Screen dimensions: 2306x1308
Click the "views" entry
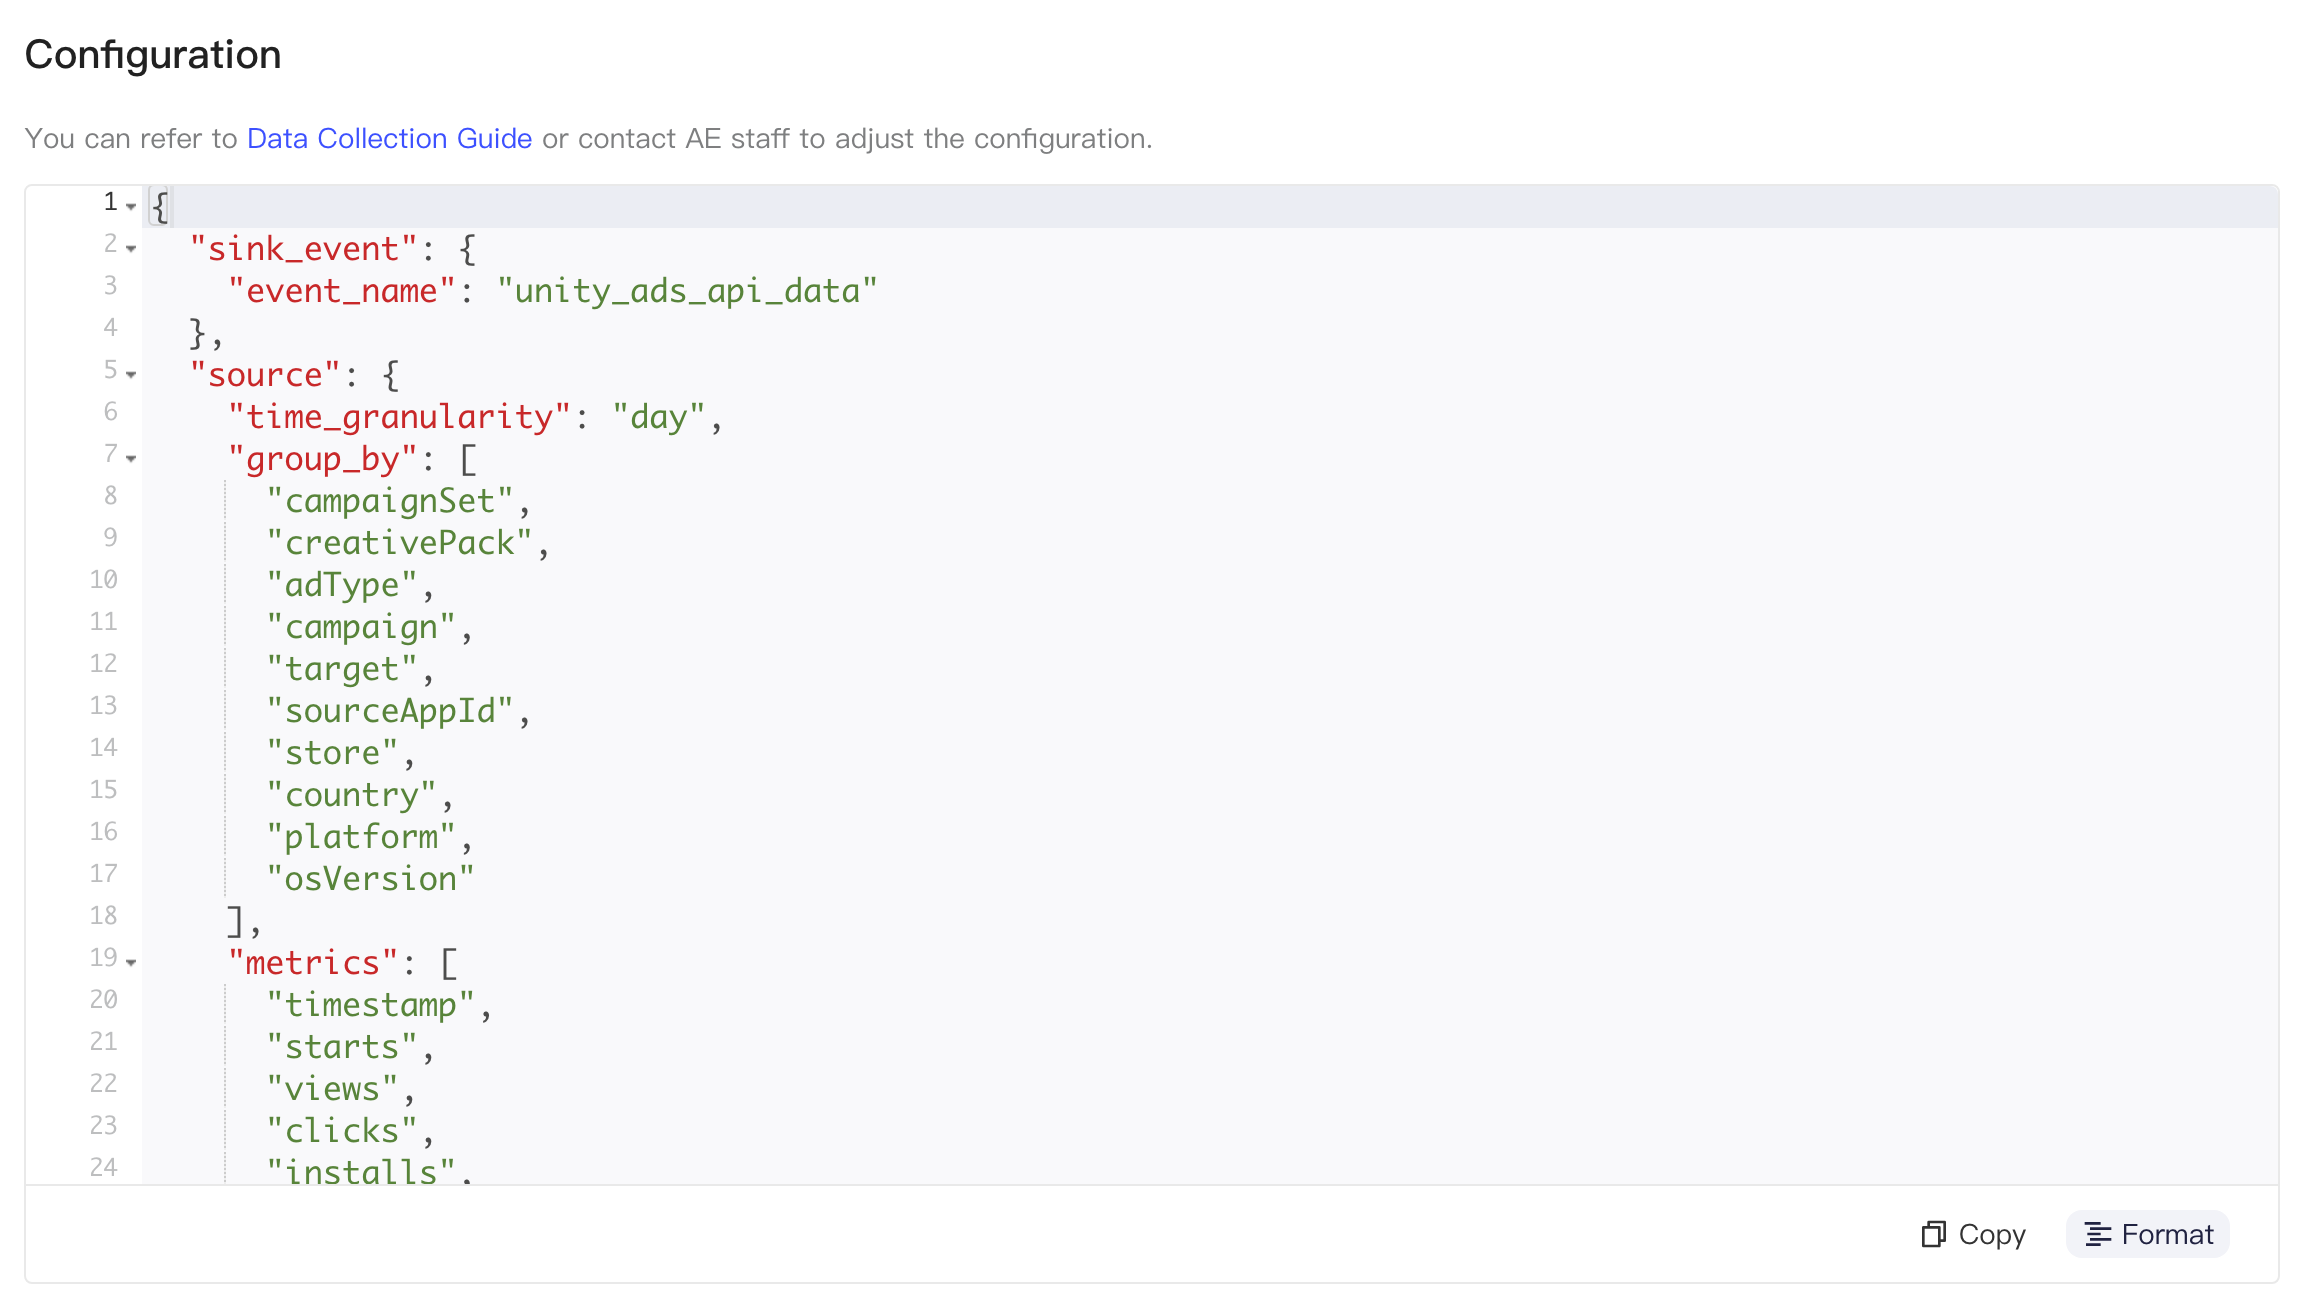click(332, 1089)
